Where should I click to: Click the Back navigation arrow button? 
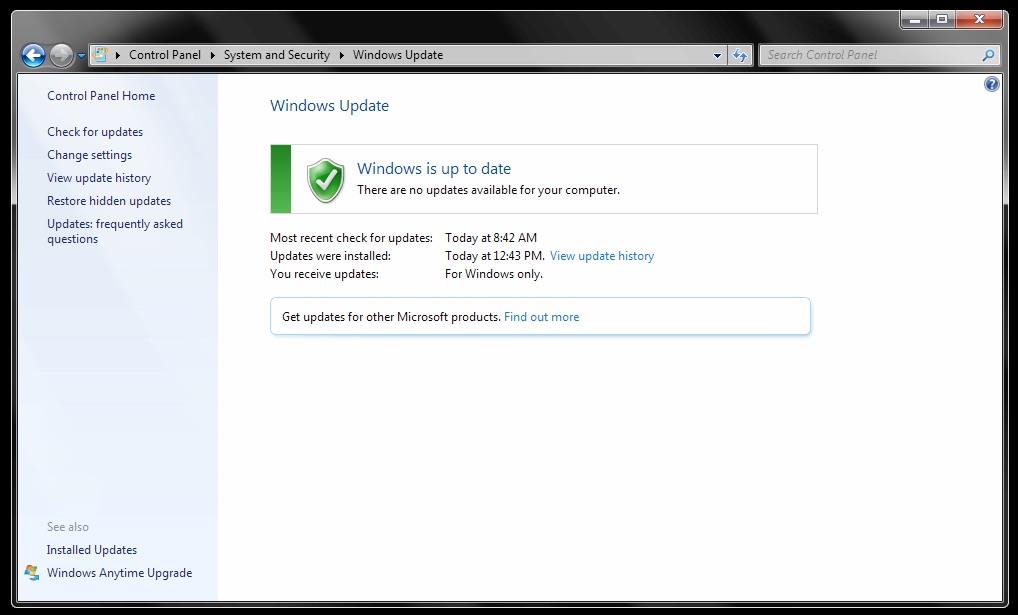pyautogui.click(x=33, y=56)
